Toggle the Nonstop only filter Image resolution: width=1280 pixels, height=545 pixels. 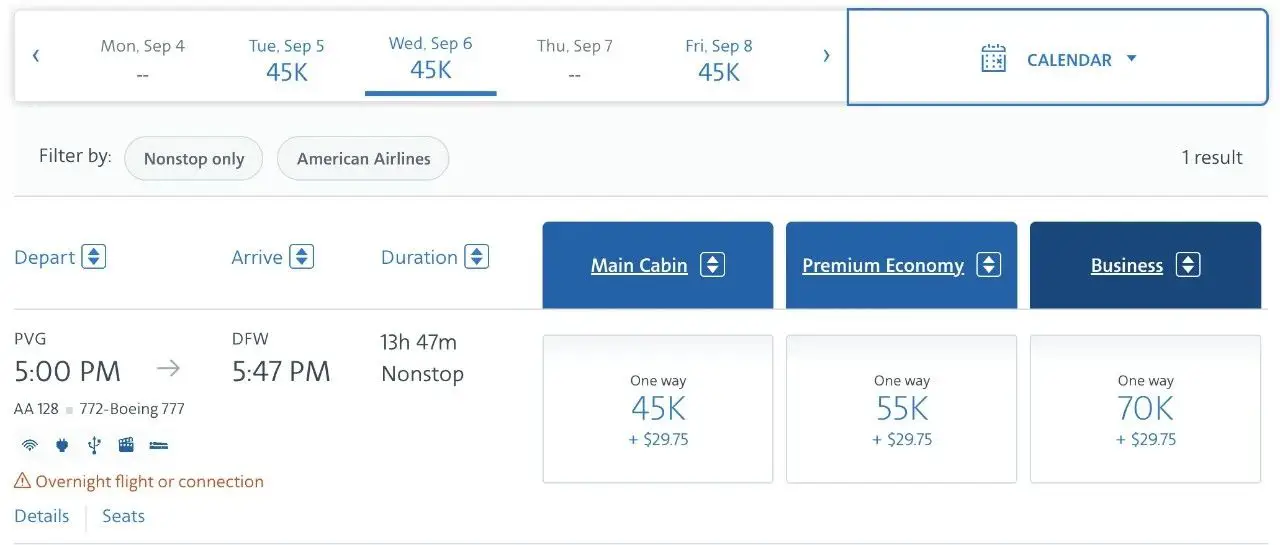click(x=194, y=158)
